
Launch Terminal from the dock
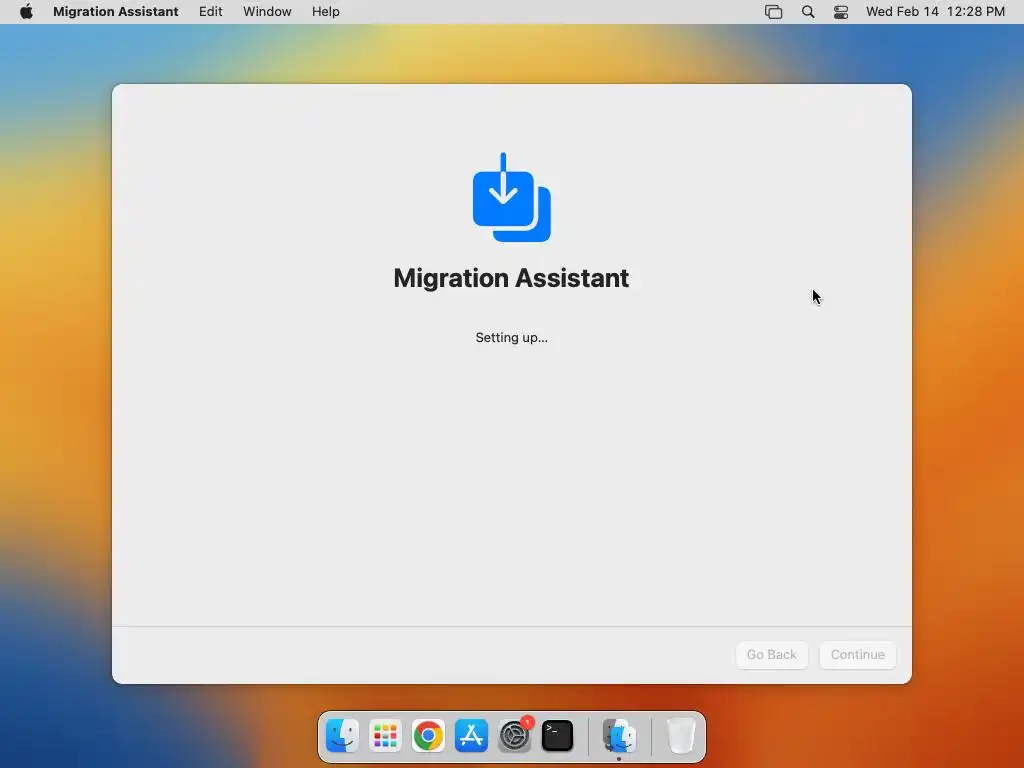point(557,736)
